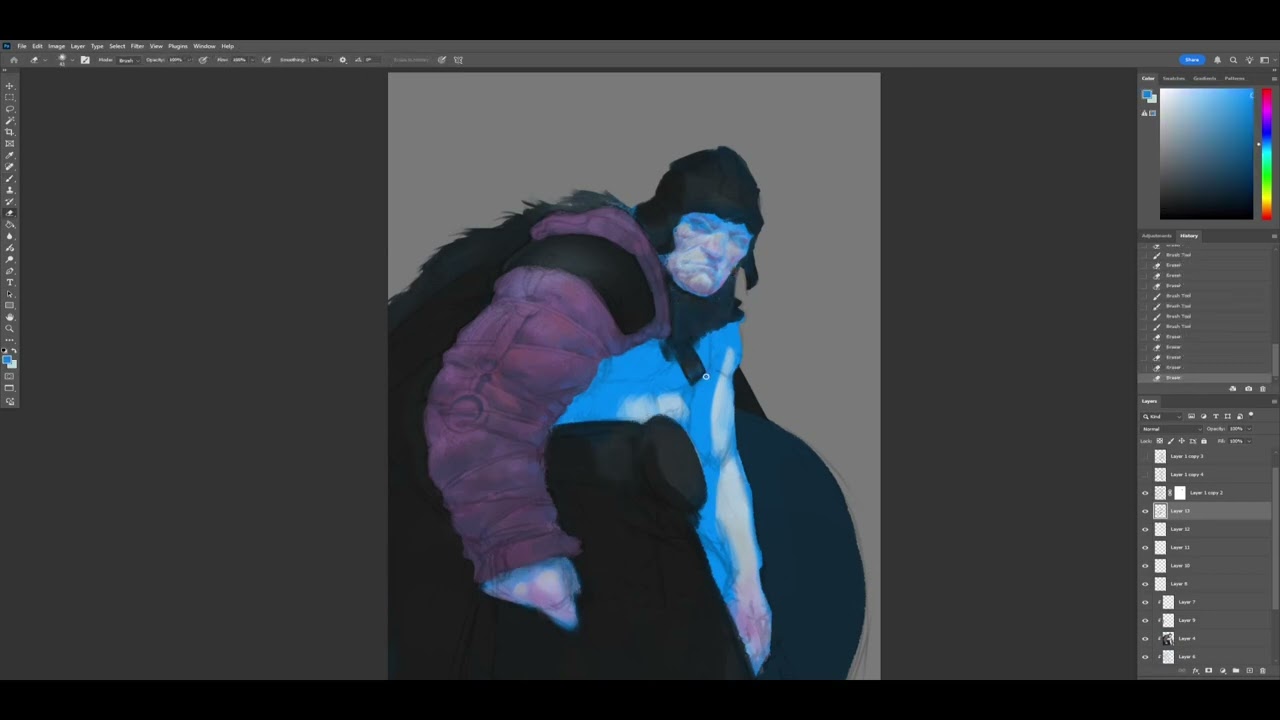Click Layer 1 copy 2 mask thumbnail

(x=1179, y=493)
